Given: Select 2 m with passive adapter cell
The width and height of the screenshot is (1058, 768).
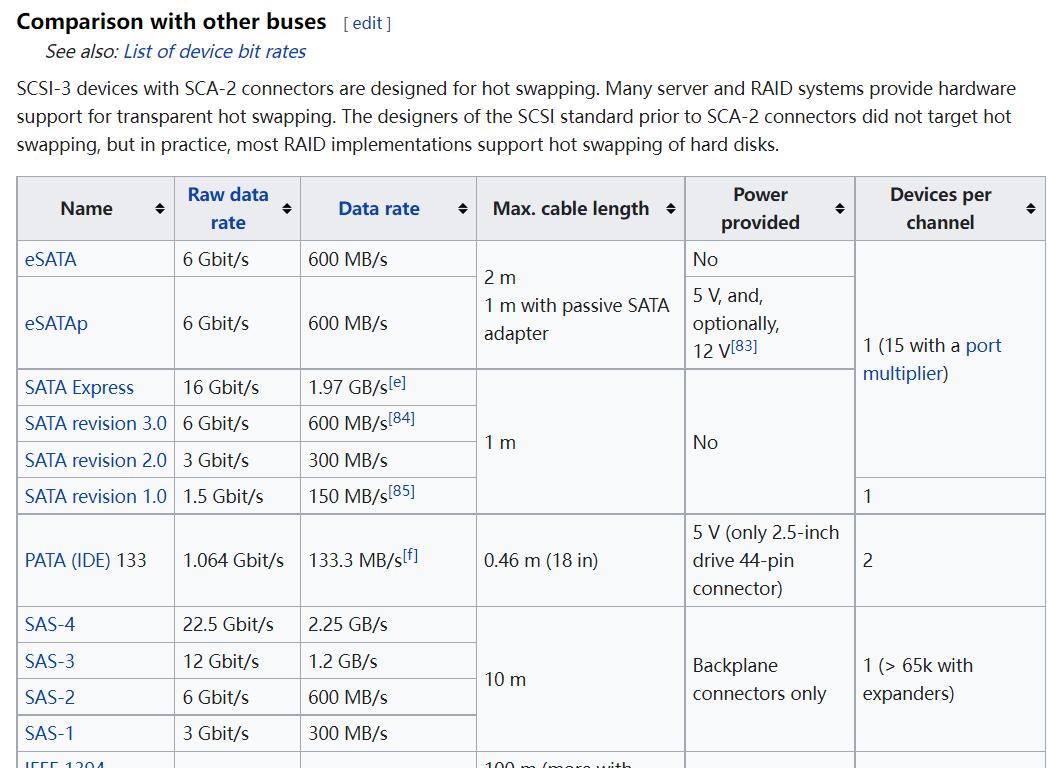Looking at the screenshot, I should click(580, 305).
